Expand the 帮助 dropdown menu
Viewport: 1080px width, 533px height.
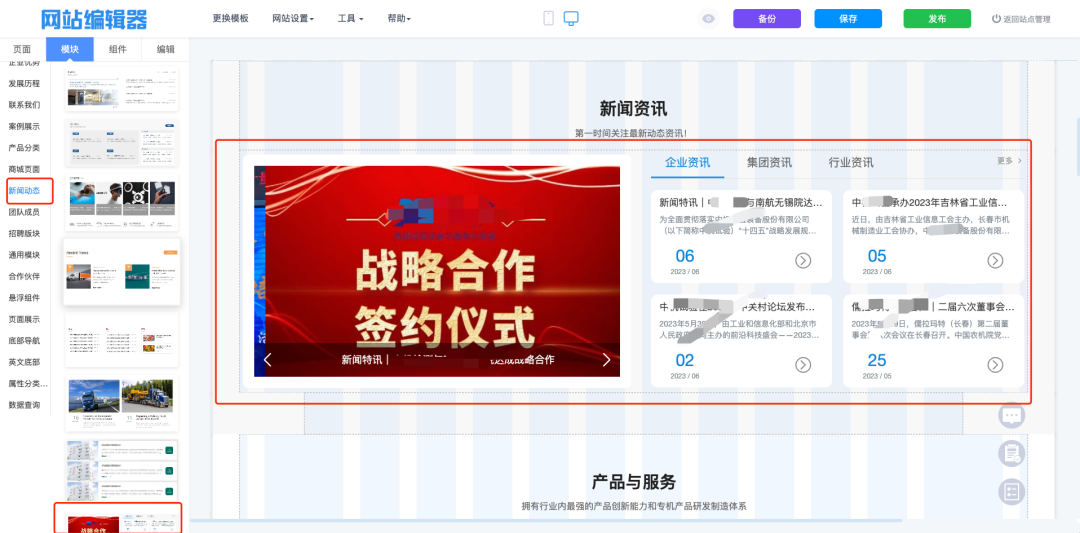point(399,19)
